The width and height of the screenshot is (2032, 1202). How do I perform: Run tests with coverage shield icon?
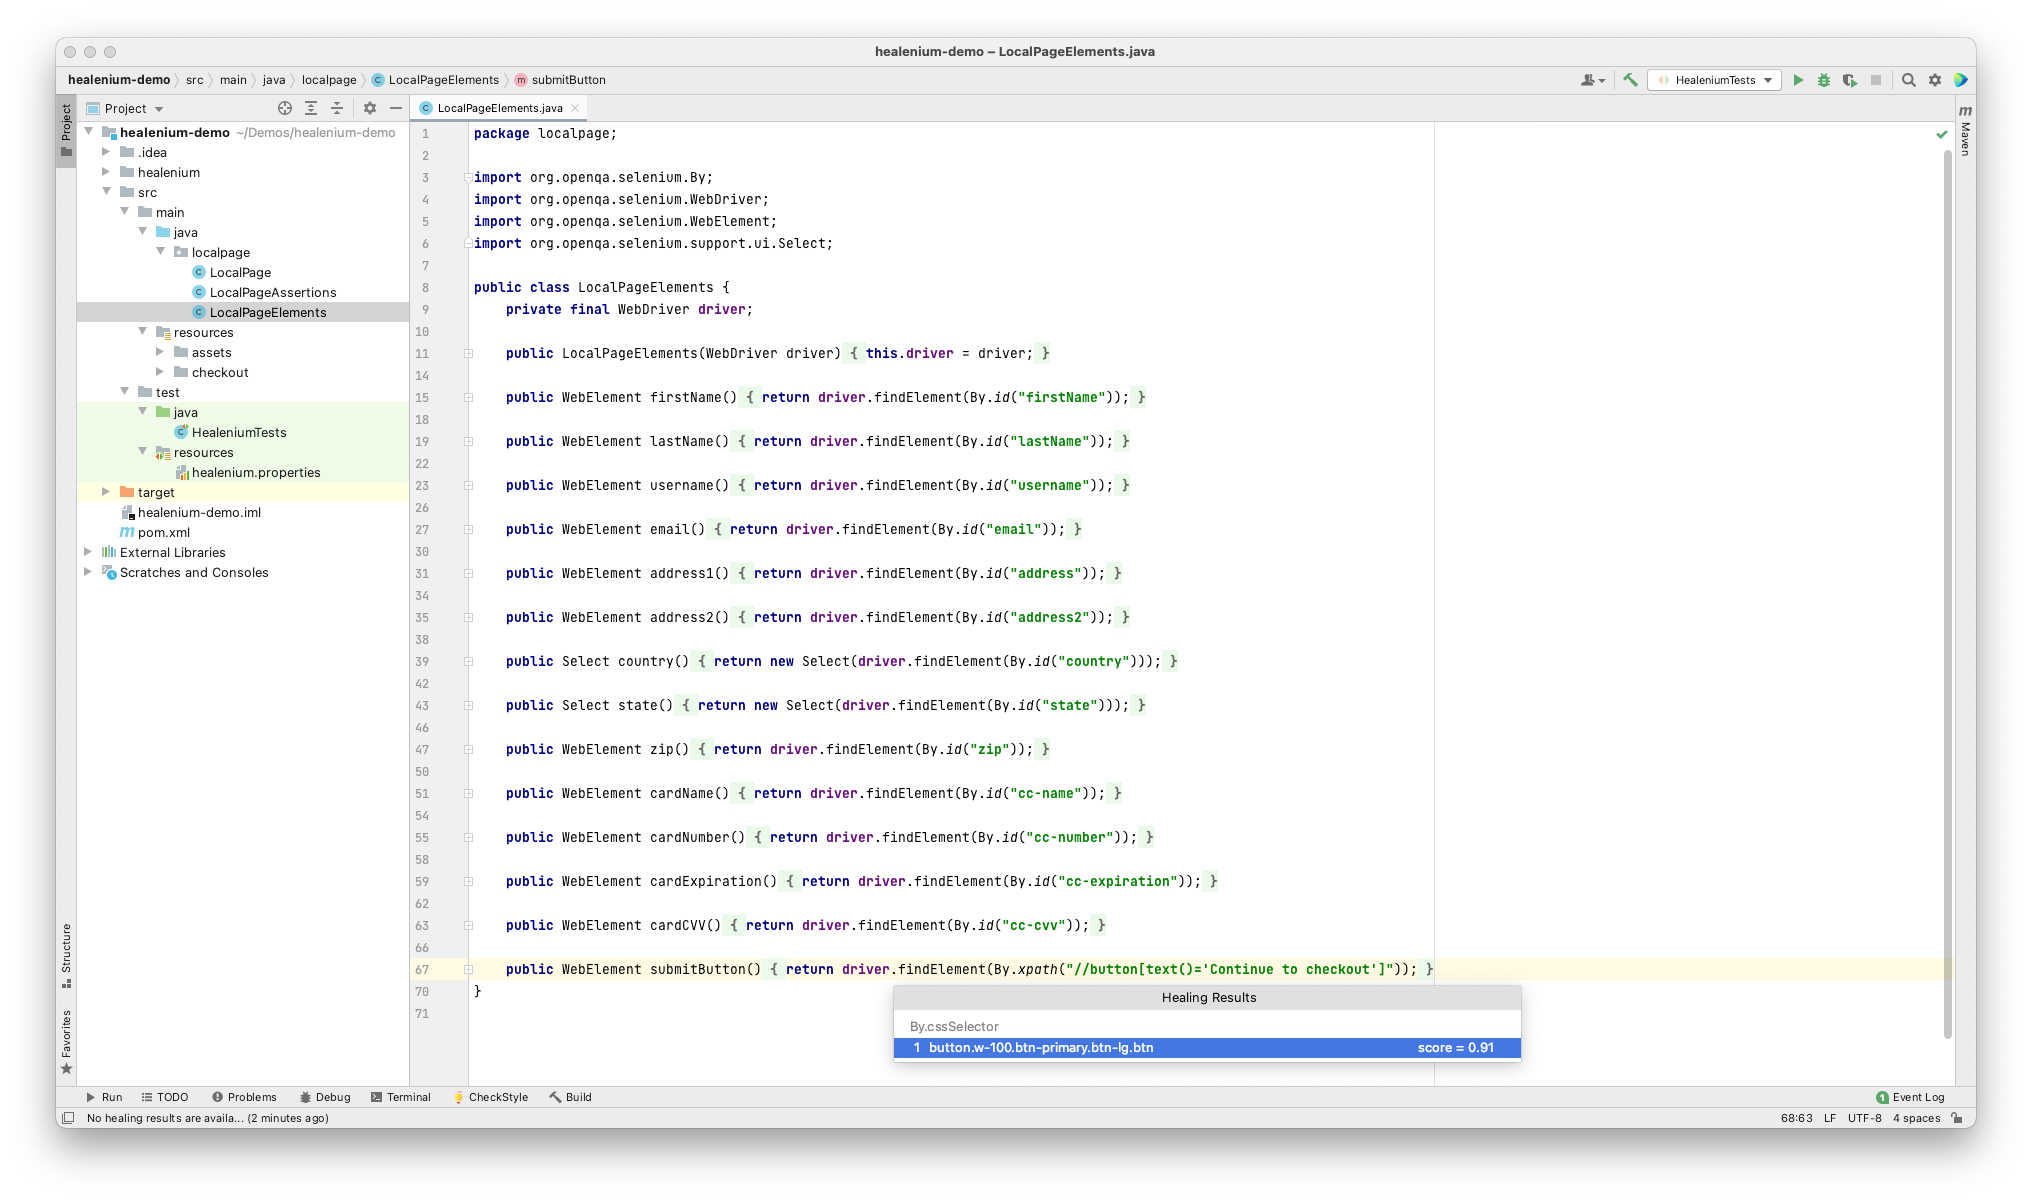click(x=1849, y=80)
